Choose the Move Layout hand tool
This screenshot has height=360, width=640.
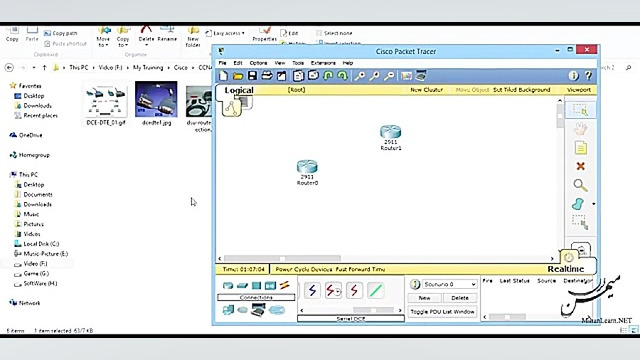click(580, 129)
